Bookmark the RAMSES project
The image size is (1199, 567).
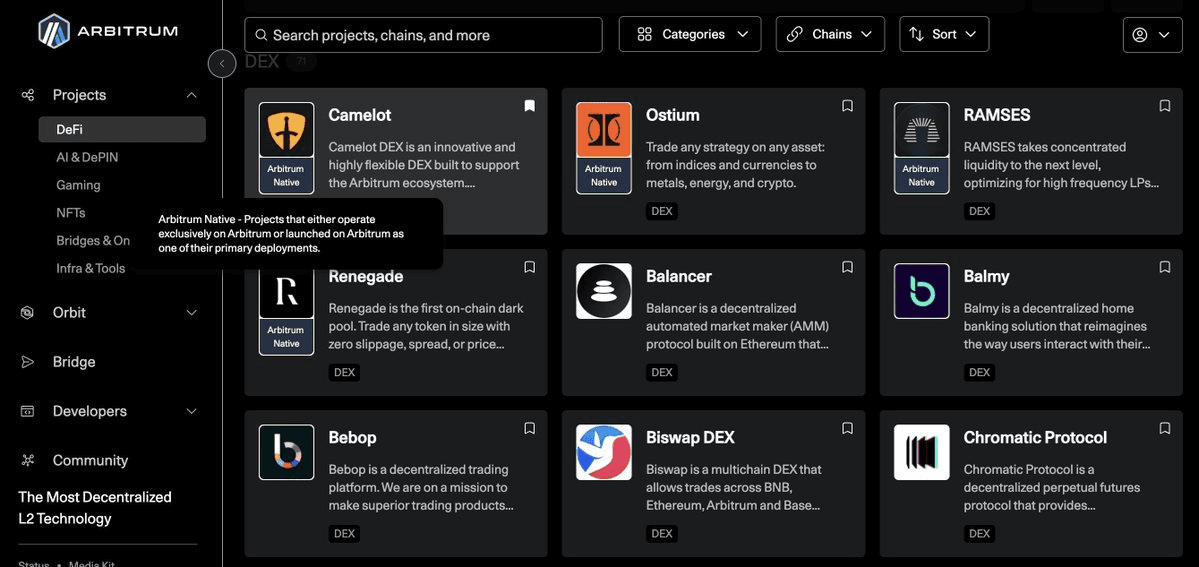tap(1165, 106)
